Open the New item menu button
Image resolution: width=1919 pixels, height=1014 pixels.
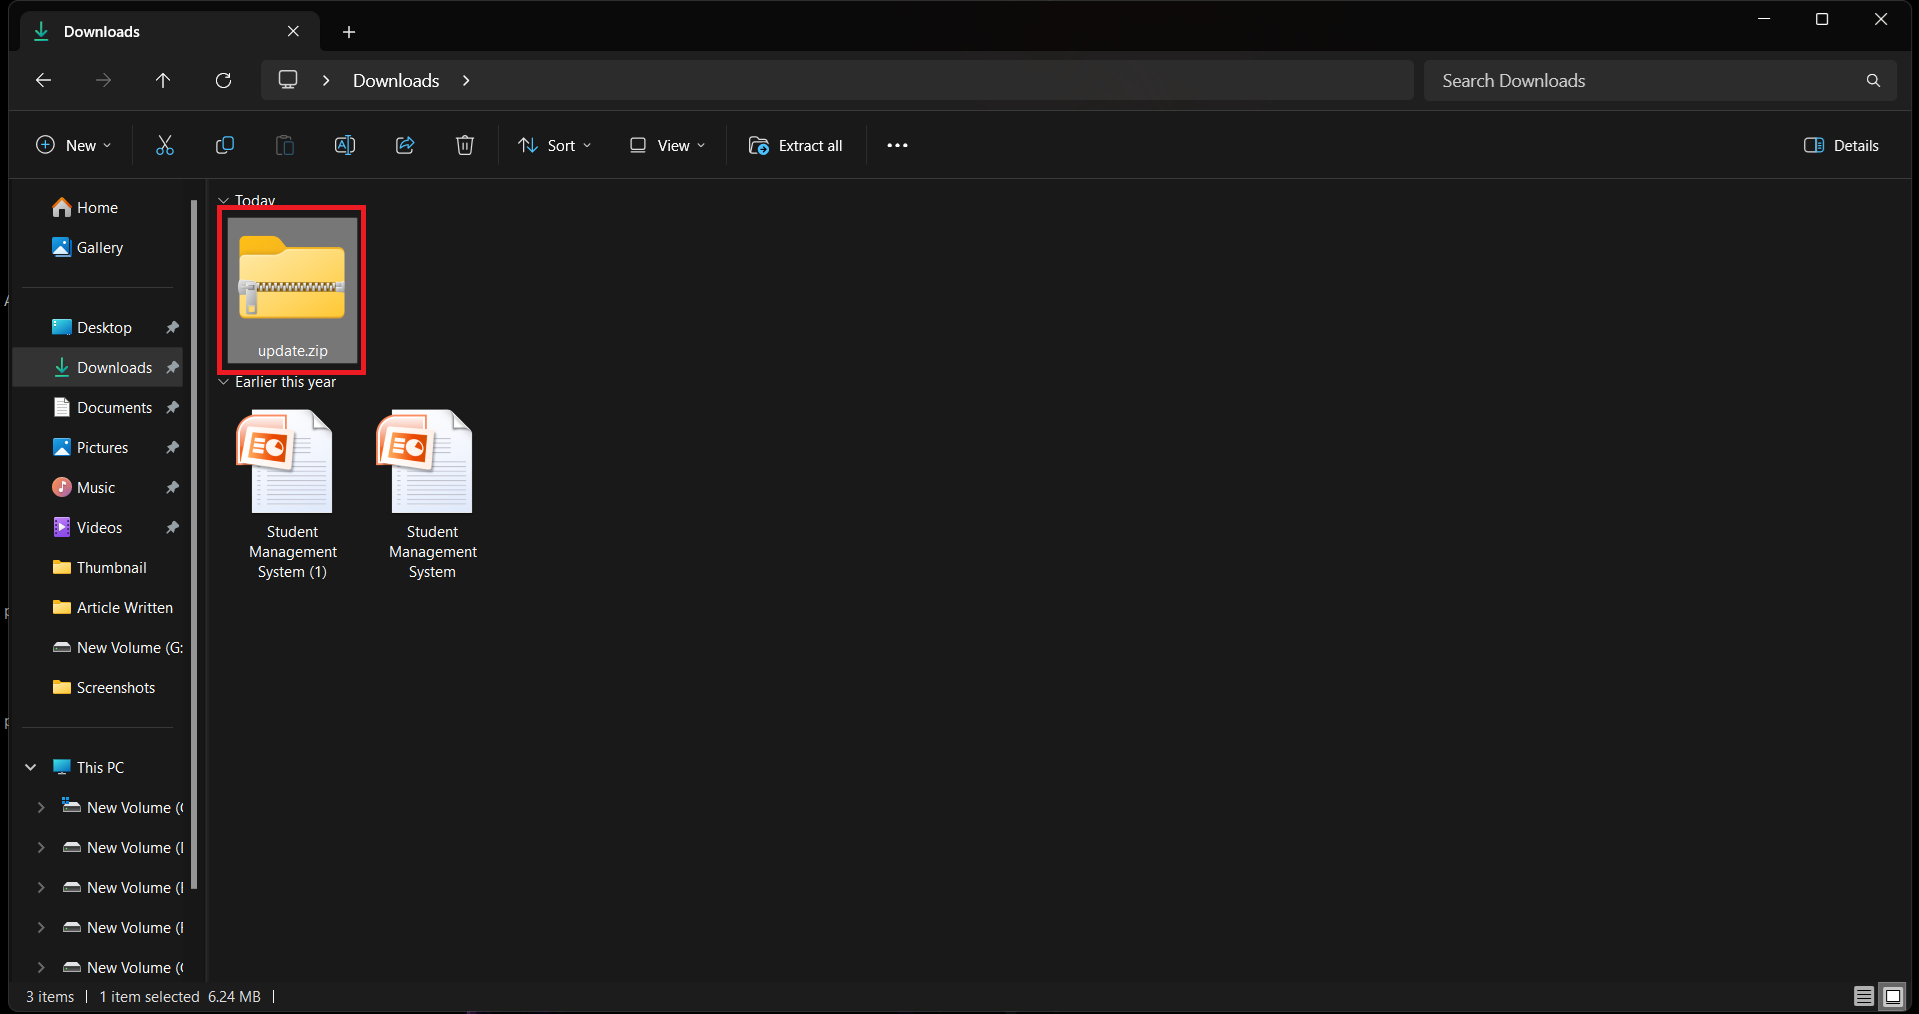[x=74, y=146]
